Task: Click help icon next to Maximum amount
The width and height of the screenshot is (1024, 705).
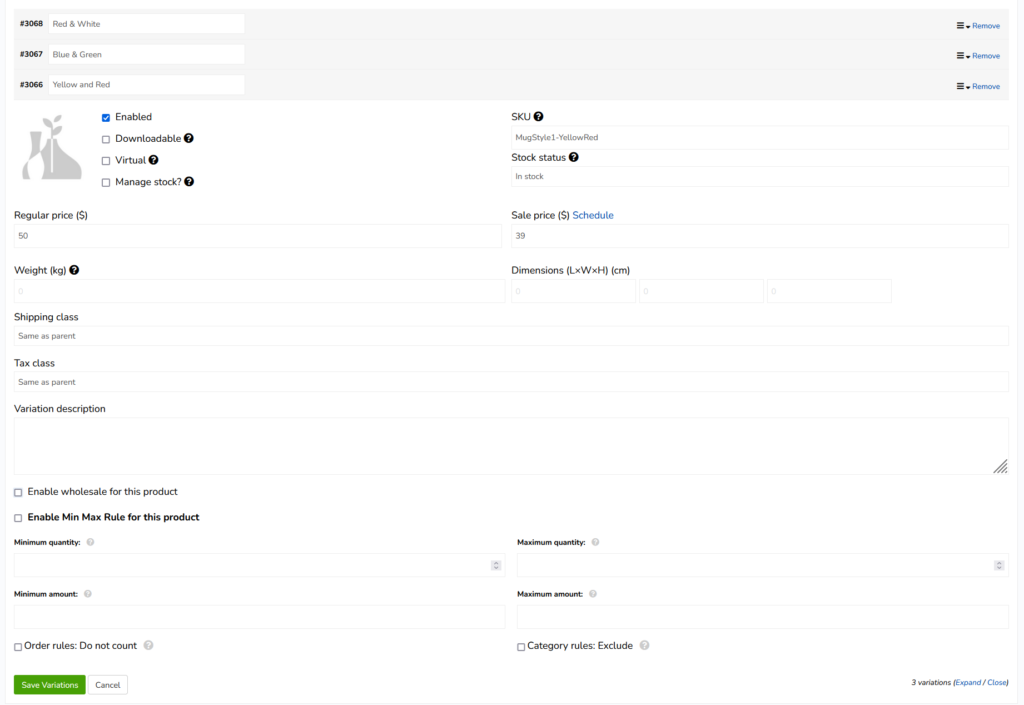Action: pyautogui.click(x=593, y=594)
